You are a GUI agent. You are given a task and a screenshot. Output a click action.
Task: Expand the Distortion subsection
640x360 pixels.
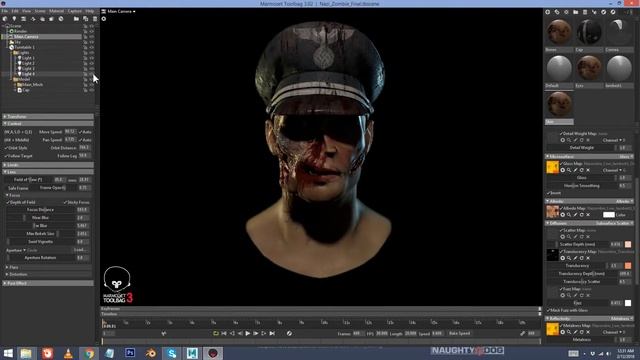point(48,274)
